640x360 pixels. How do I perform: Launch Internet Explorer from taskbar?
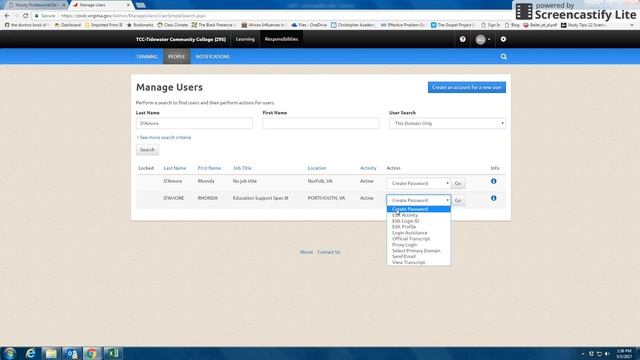[31, 353]
